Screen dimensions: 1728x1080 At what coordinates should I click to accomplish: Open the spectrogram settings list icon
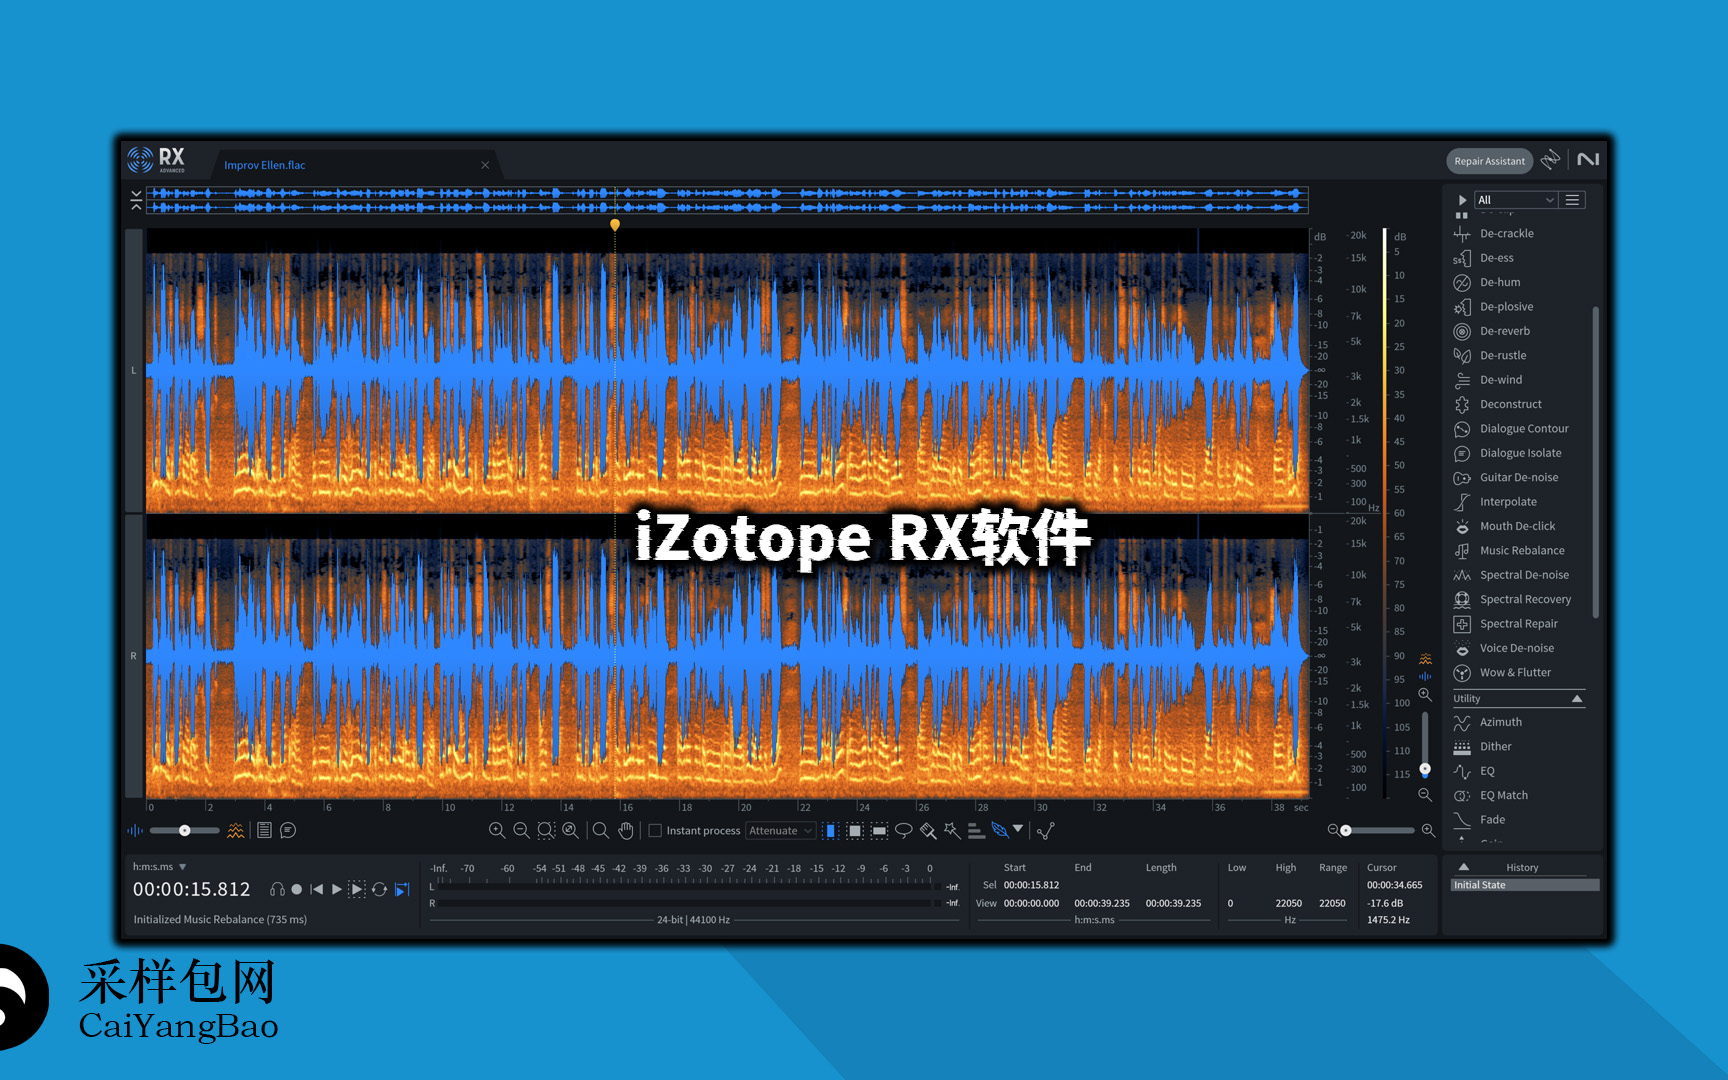tap(264, 831)
